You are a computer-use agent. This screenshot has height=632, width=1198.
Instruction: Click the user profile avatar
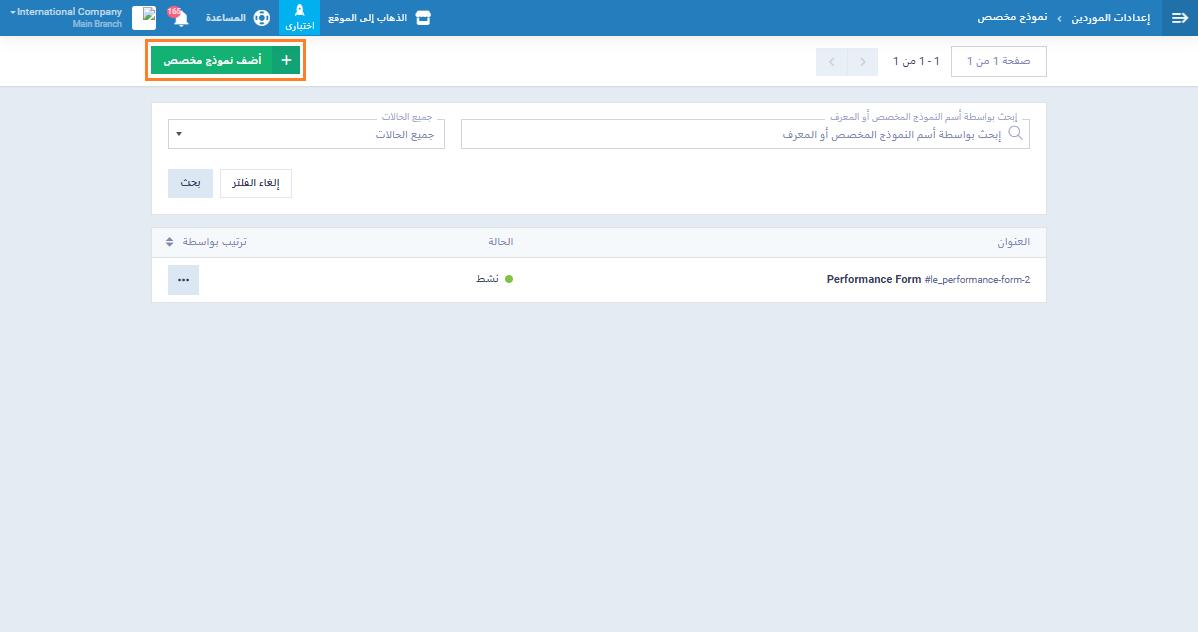point(144,18)
